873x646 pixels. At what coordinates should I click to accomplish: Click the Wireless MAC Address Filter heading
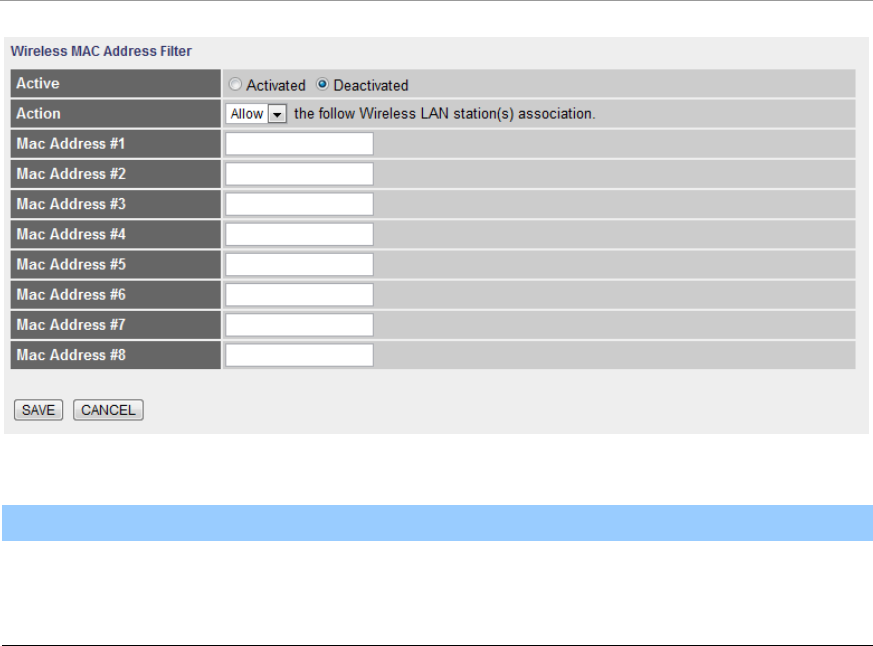coord(101,51)
